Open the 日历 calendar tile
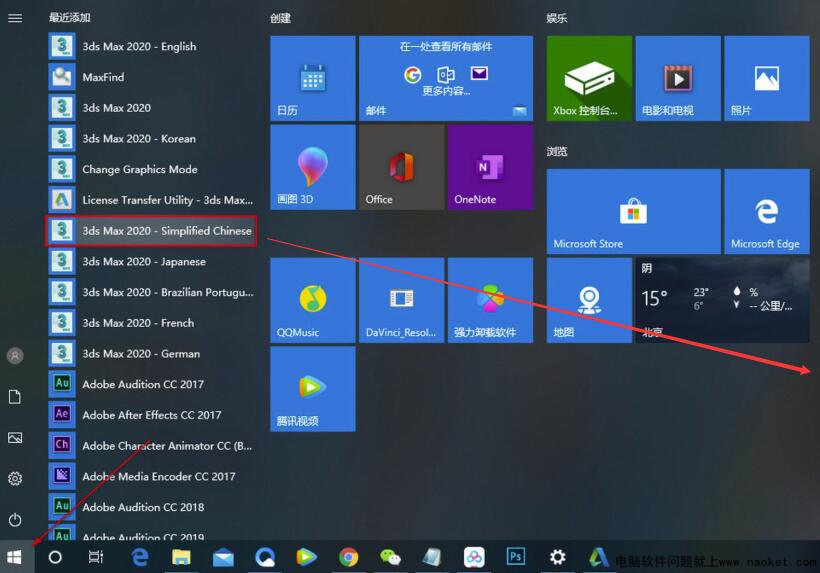The height and width of the screenshot is (573, 820). pyautogui.click(x=313, y=78)
